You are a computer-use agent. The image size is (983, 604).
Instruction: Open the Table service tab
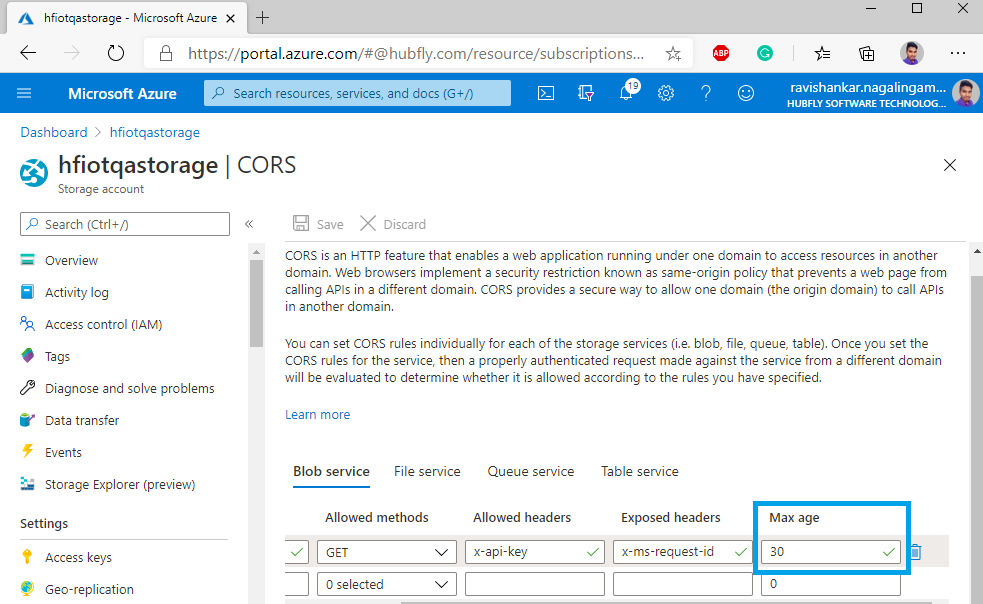[x=640, y=471]
